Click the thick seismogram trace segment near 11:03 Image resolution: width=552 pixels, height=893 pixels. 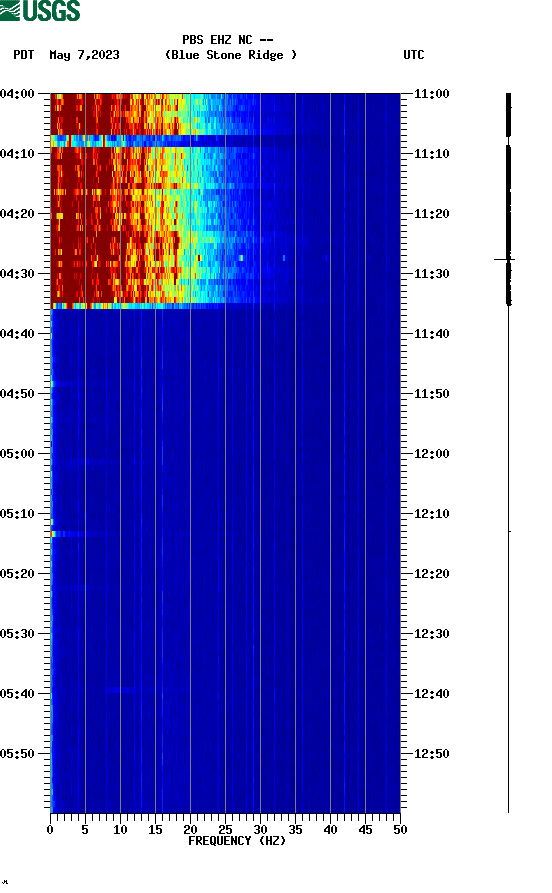[x=509, y=115]
